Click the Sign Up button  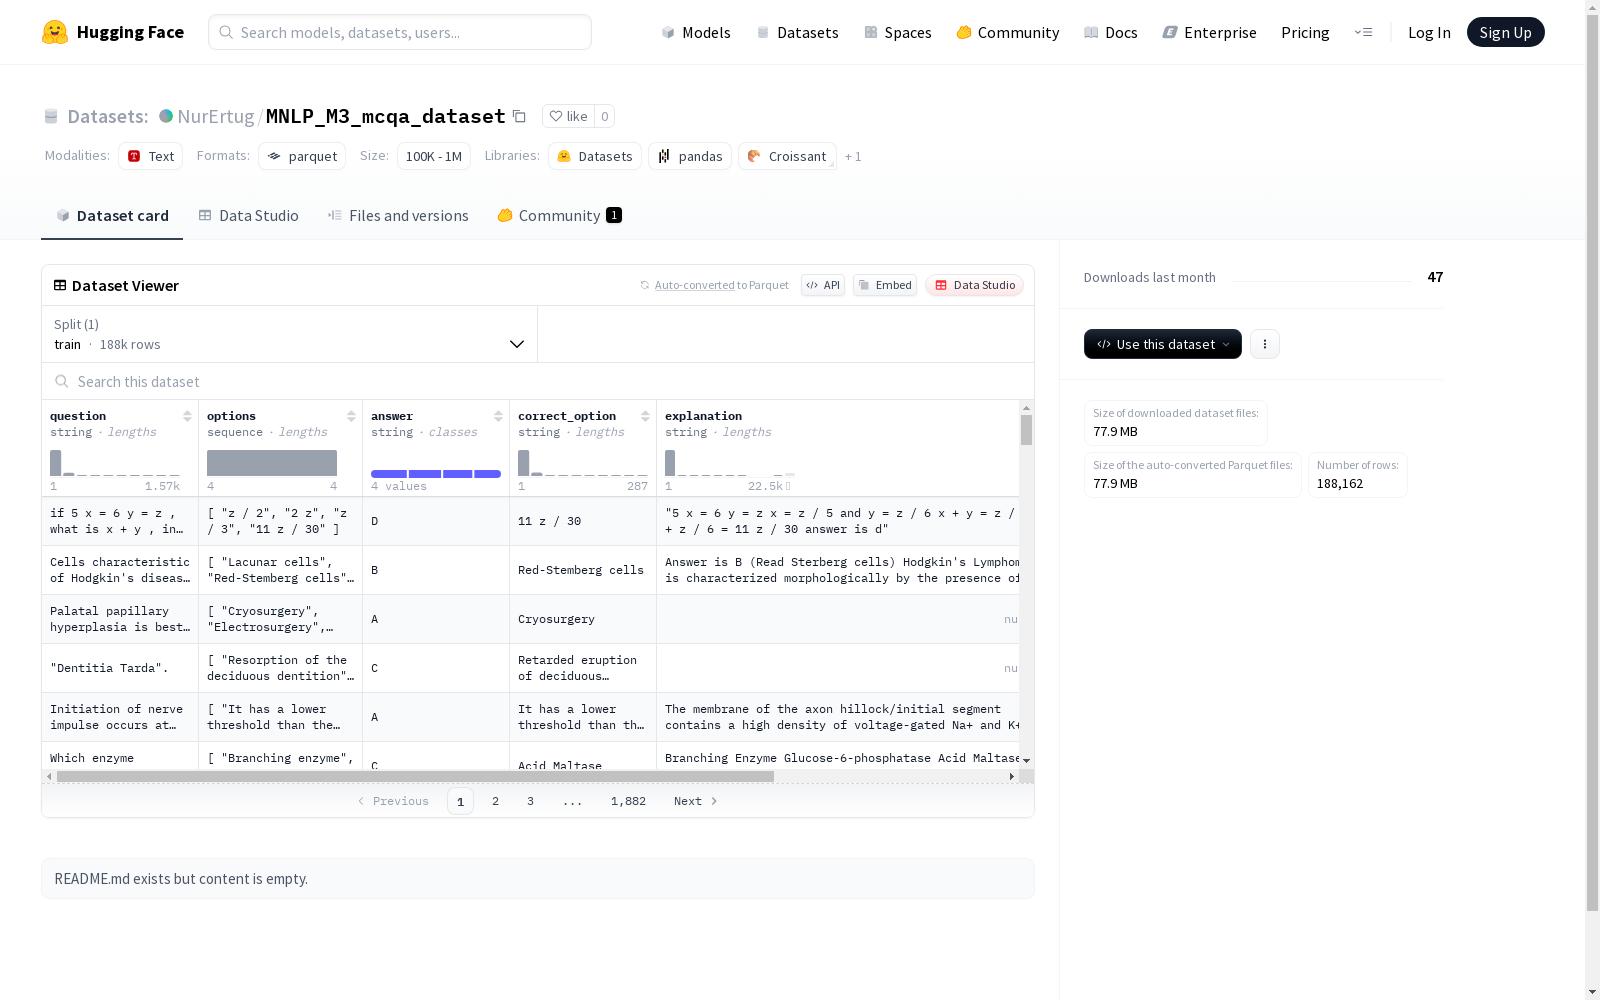point(1505,32)
